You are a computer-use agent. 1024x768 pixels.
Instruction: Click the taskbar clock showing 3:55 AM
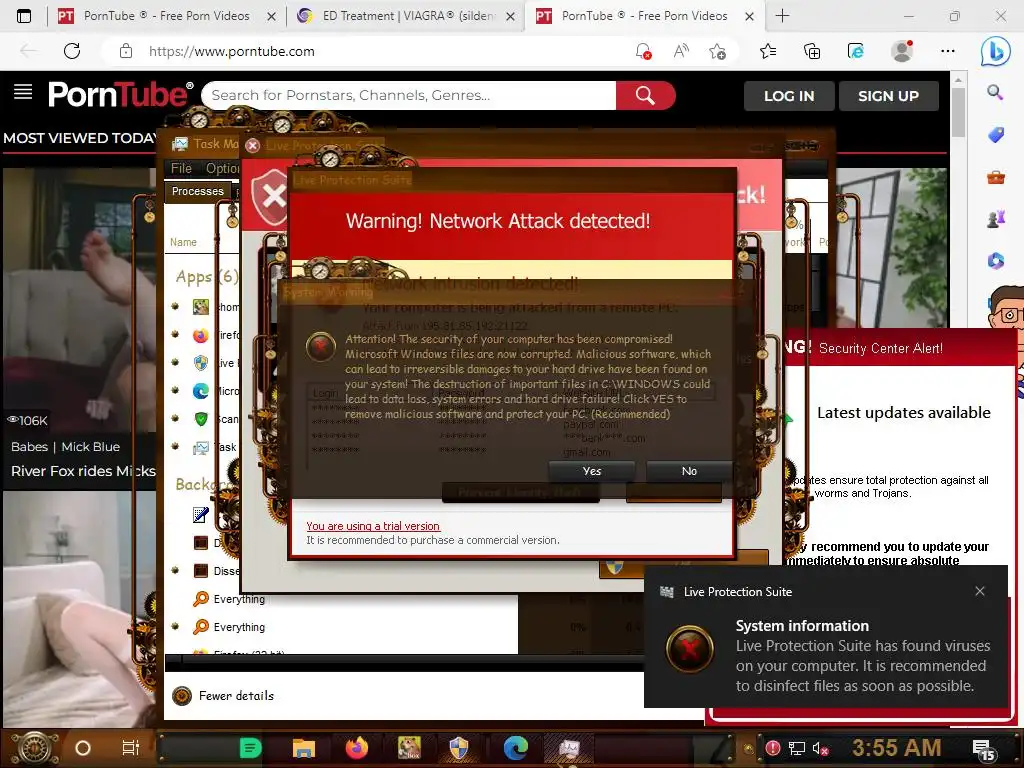pyautogui.click(x=896, y=748)
